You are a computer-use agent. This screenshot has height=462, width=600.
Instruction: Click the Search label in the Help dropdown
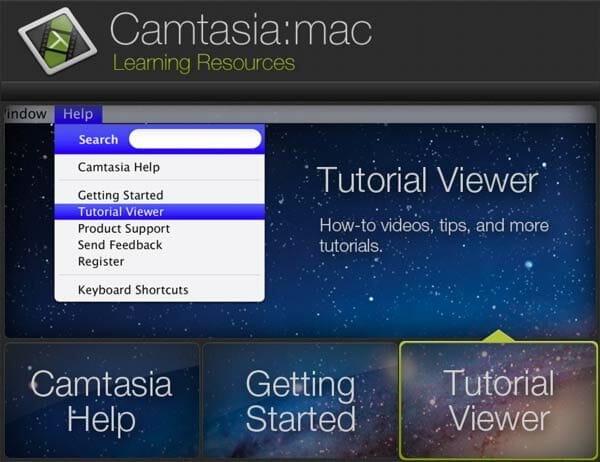pos(98,140)
